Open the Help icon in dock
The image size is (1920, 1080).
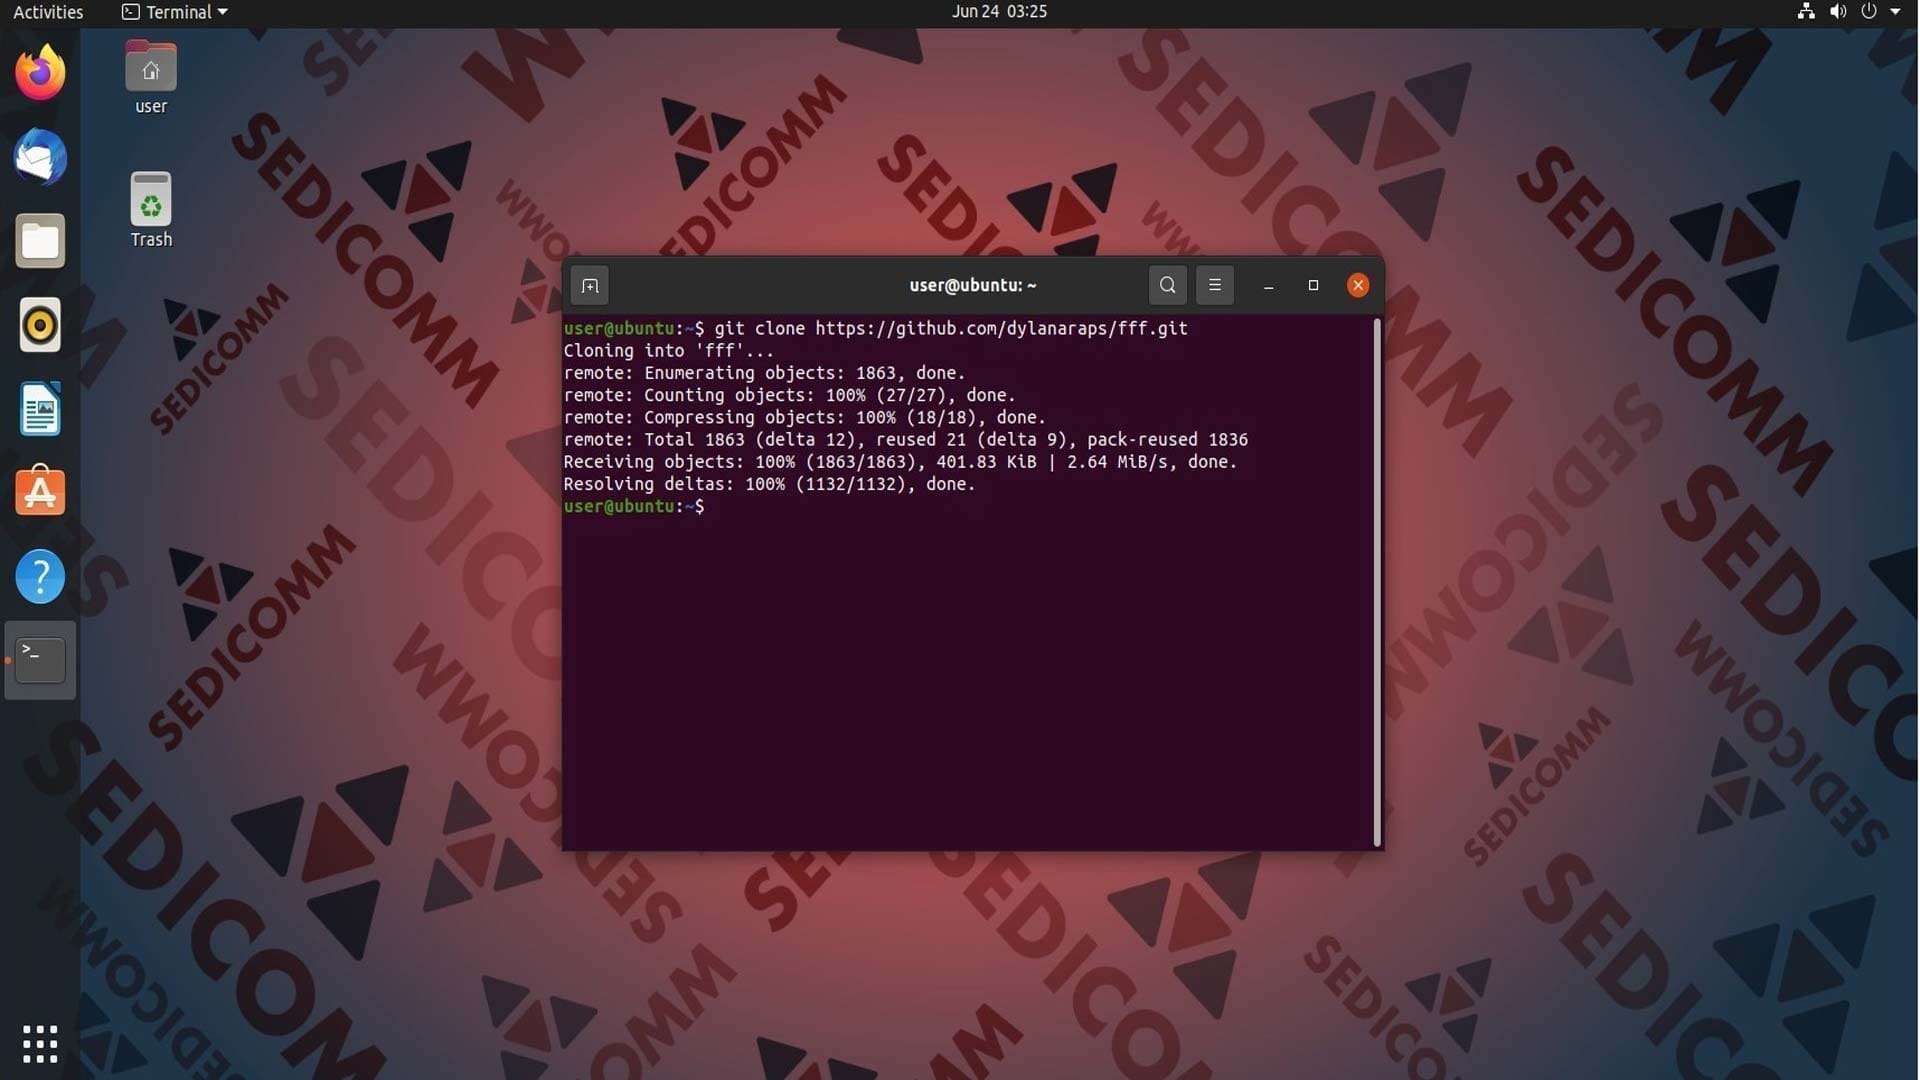(x=40, y=577)
